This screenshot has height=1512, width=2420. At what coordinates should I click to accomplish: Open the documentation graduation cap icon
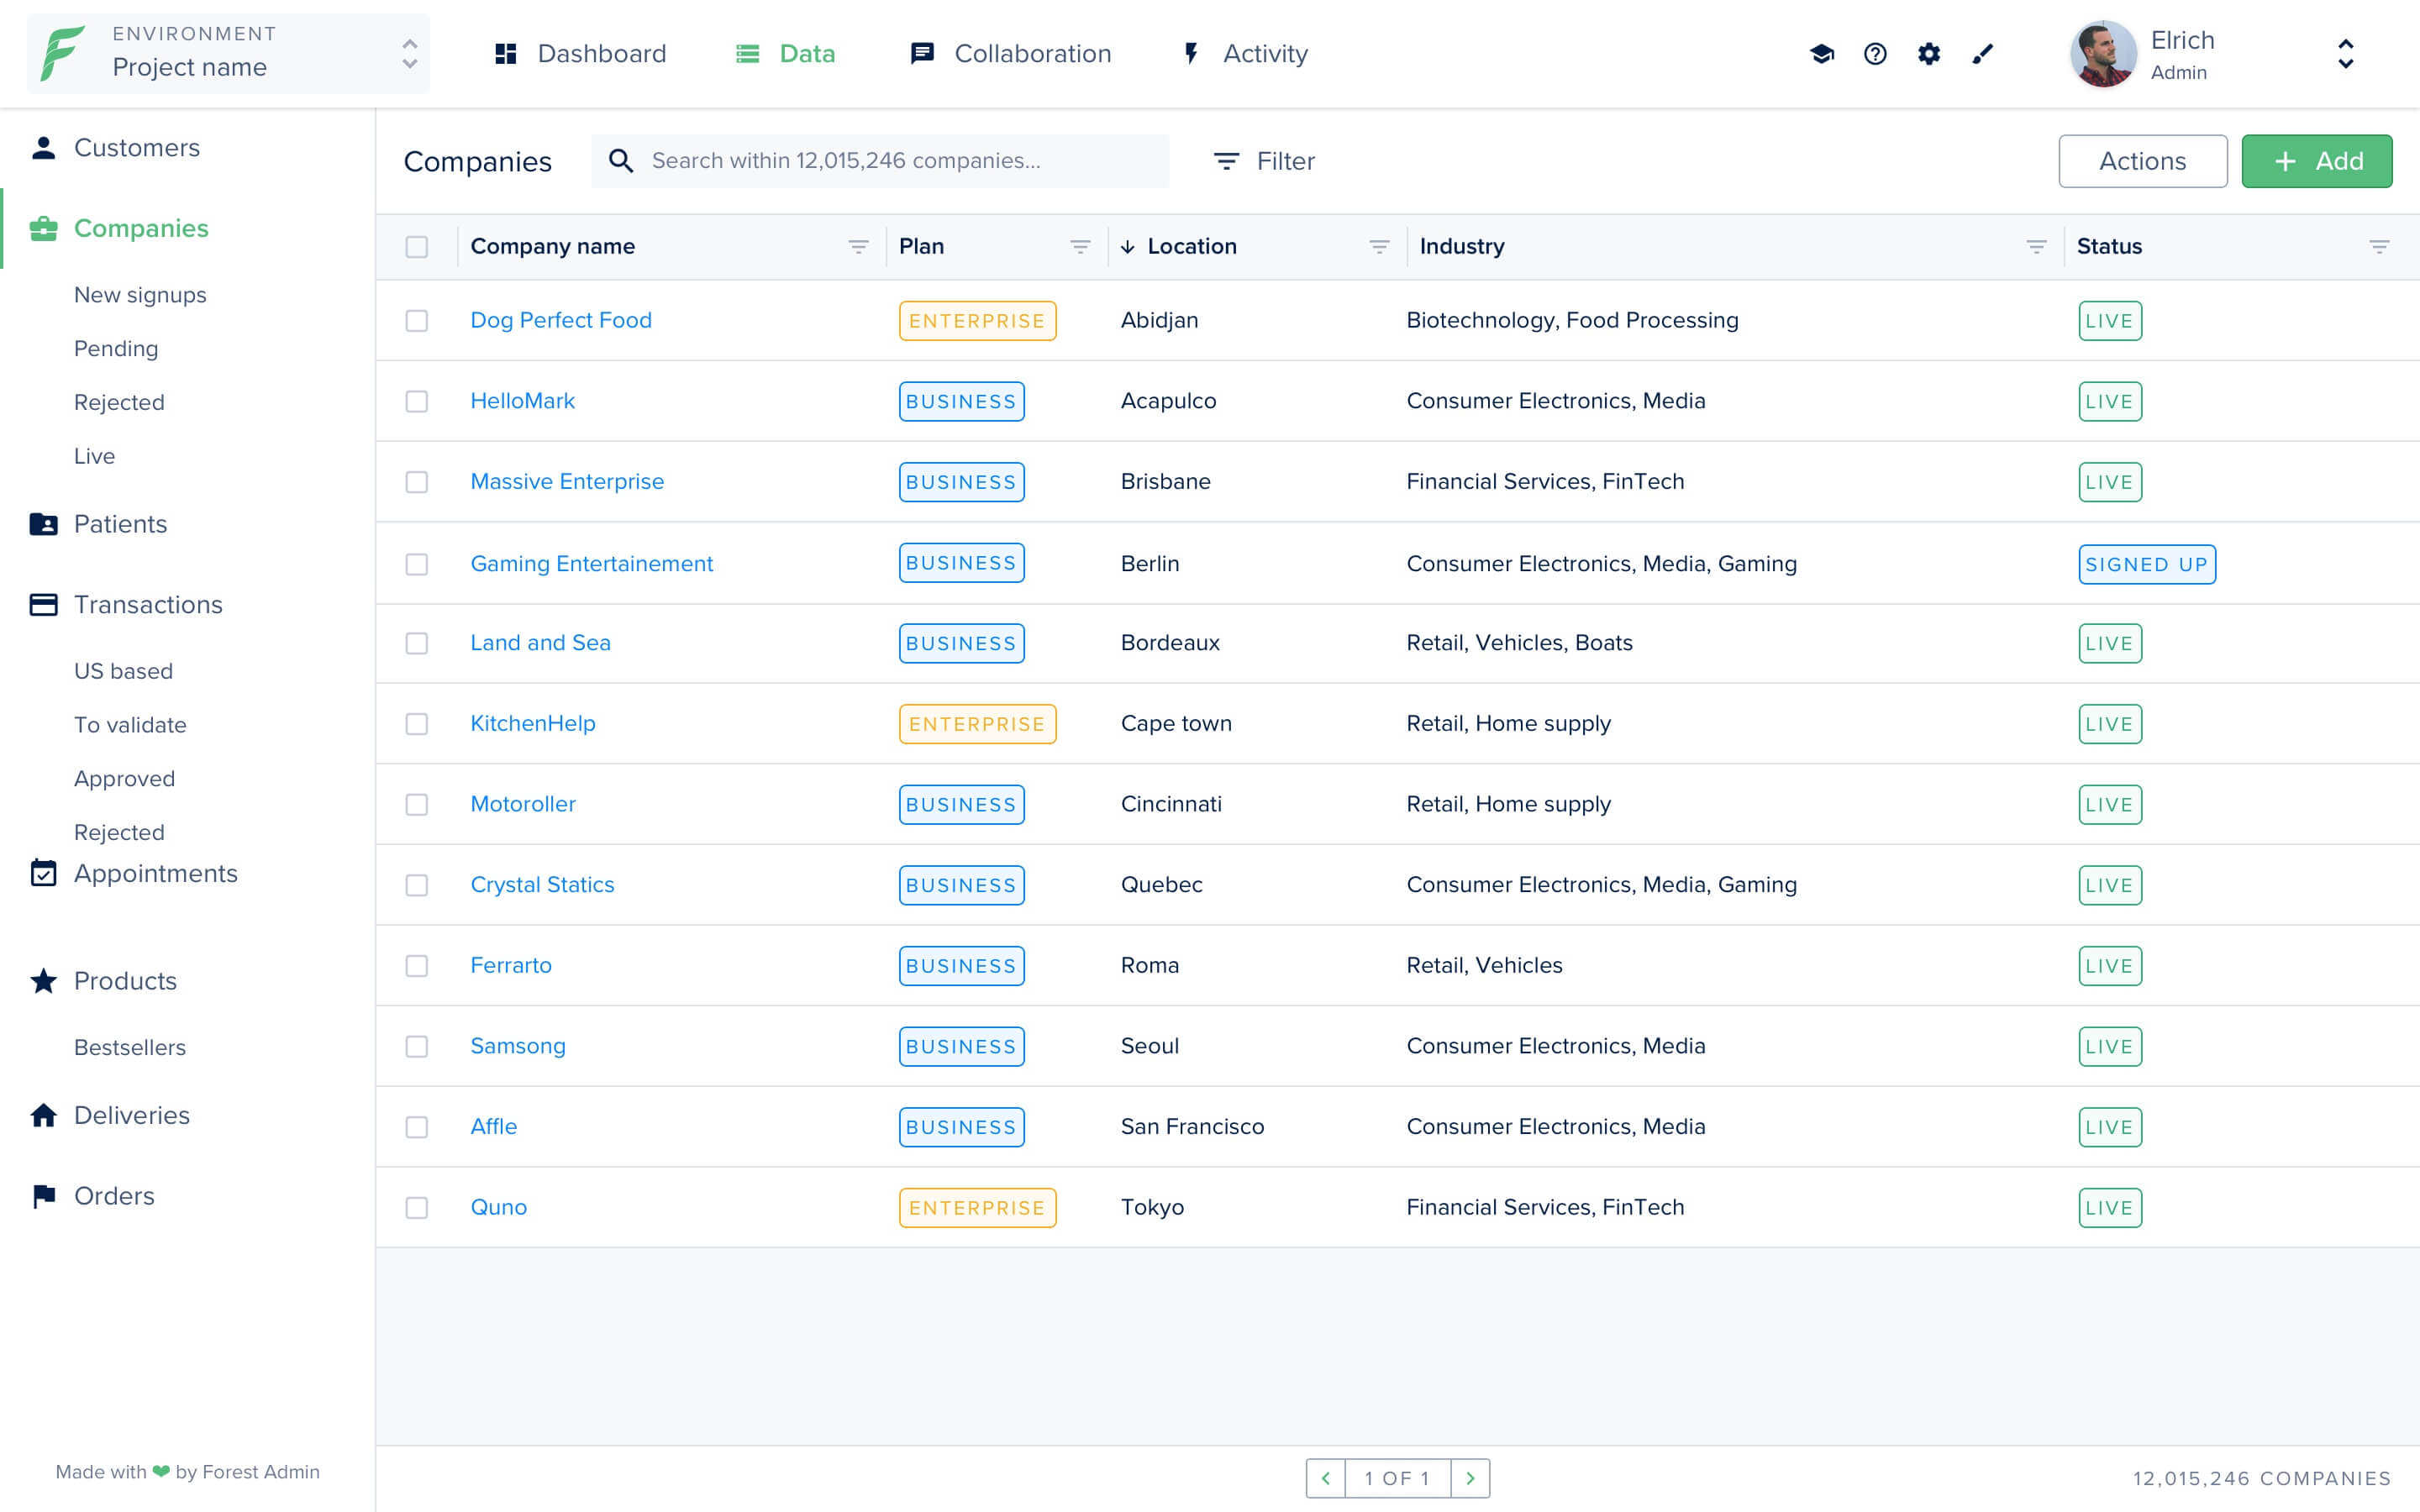1822,54
